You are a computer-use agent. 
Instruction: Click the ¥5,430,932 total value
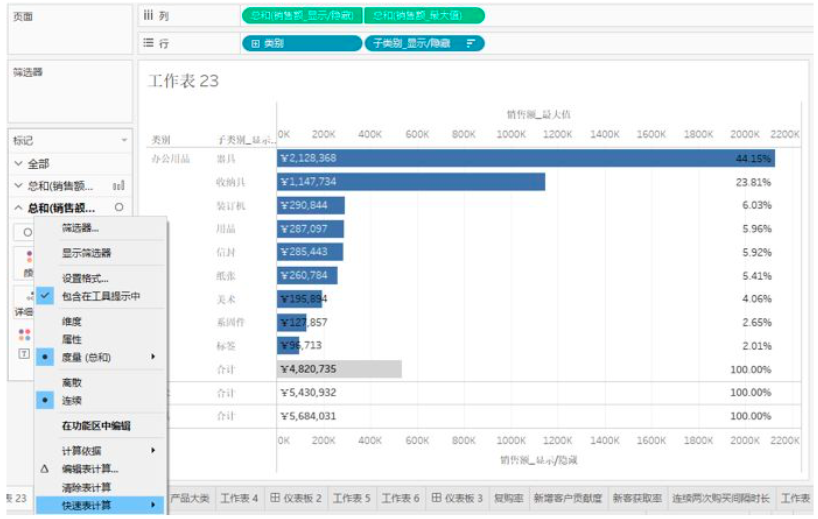308,392
